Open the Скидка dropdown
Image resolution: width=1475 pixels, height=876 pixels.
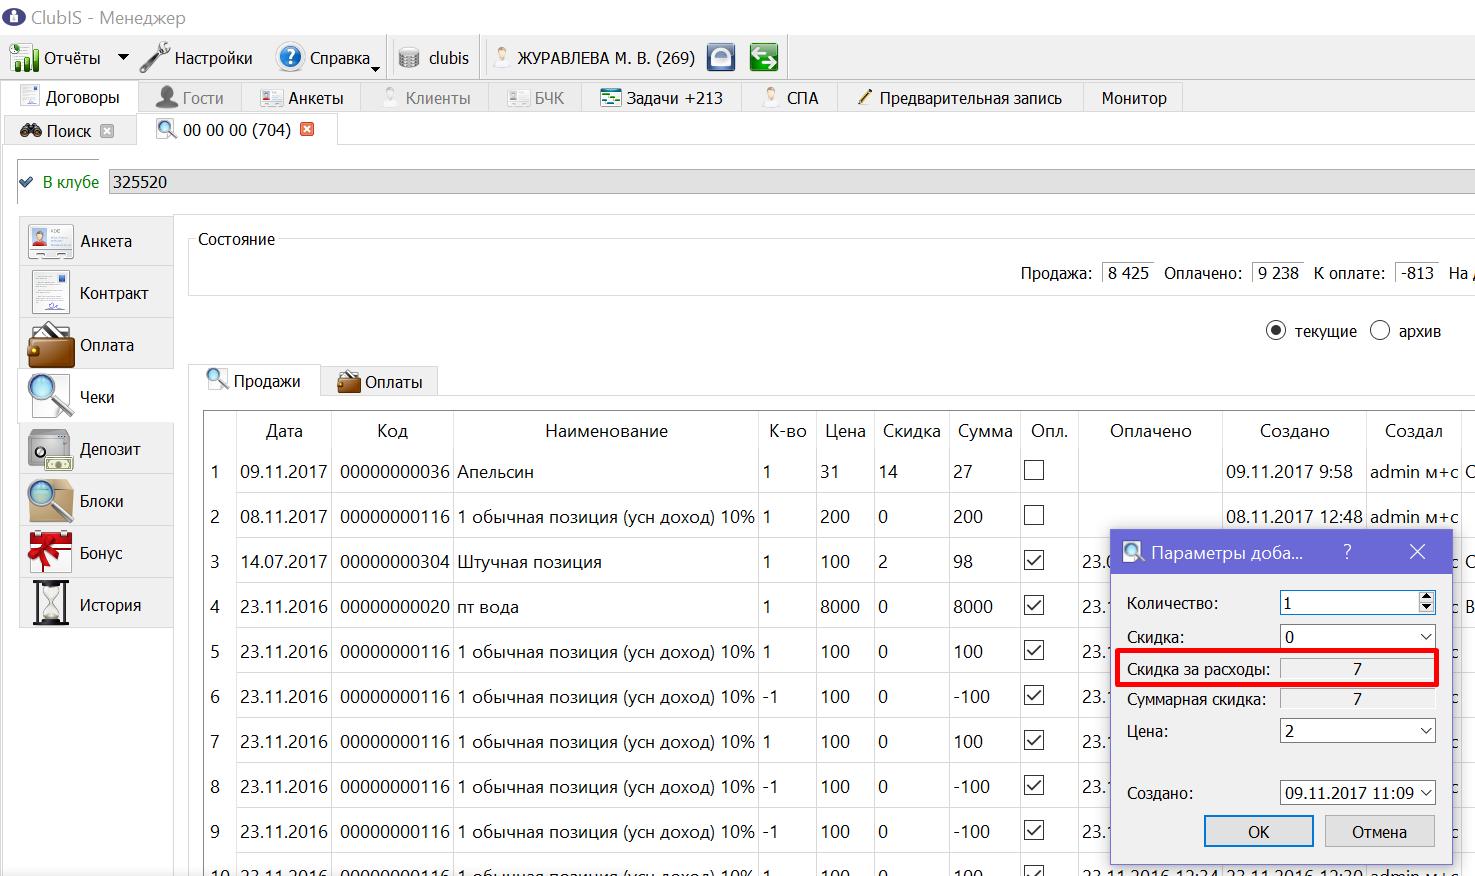tap(1426, 637)
